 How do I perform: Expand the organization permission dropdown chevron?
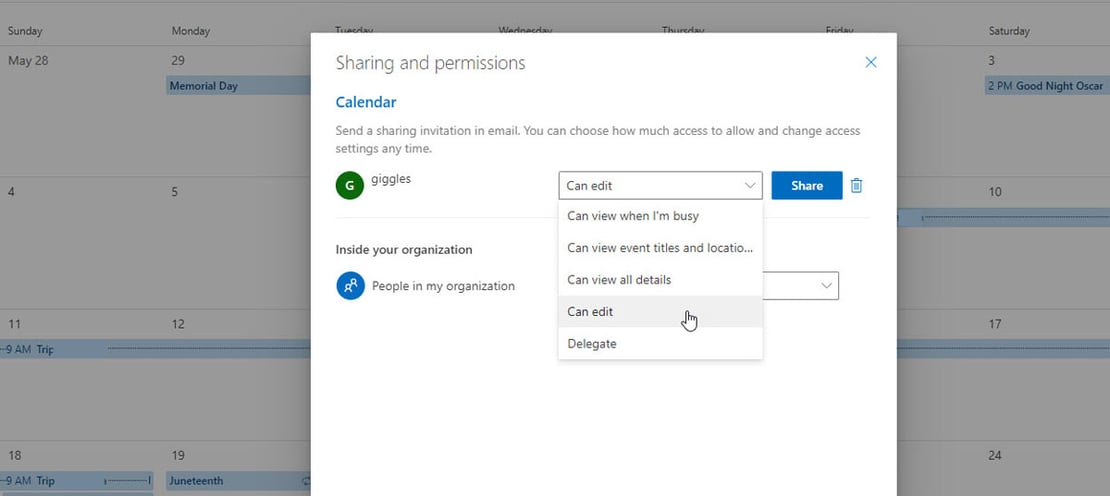click(826, 286)
